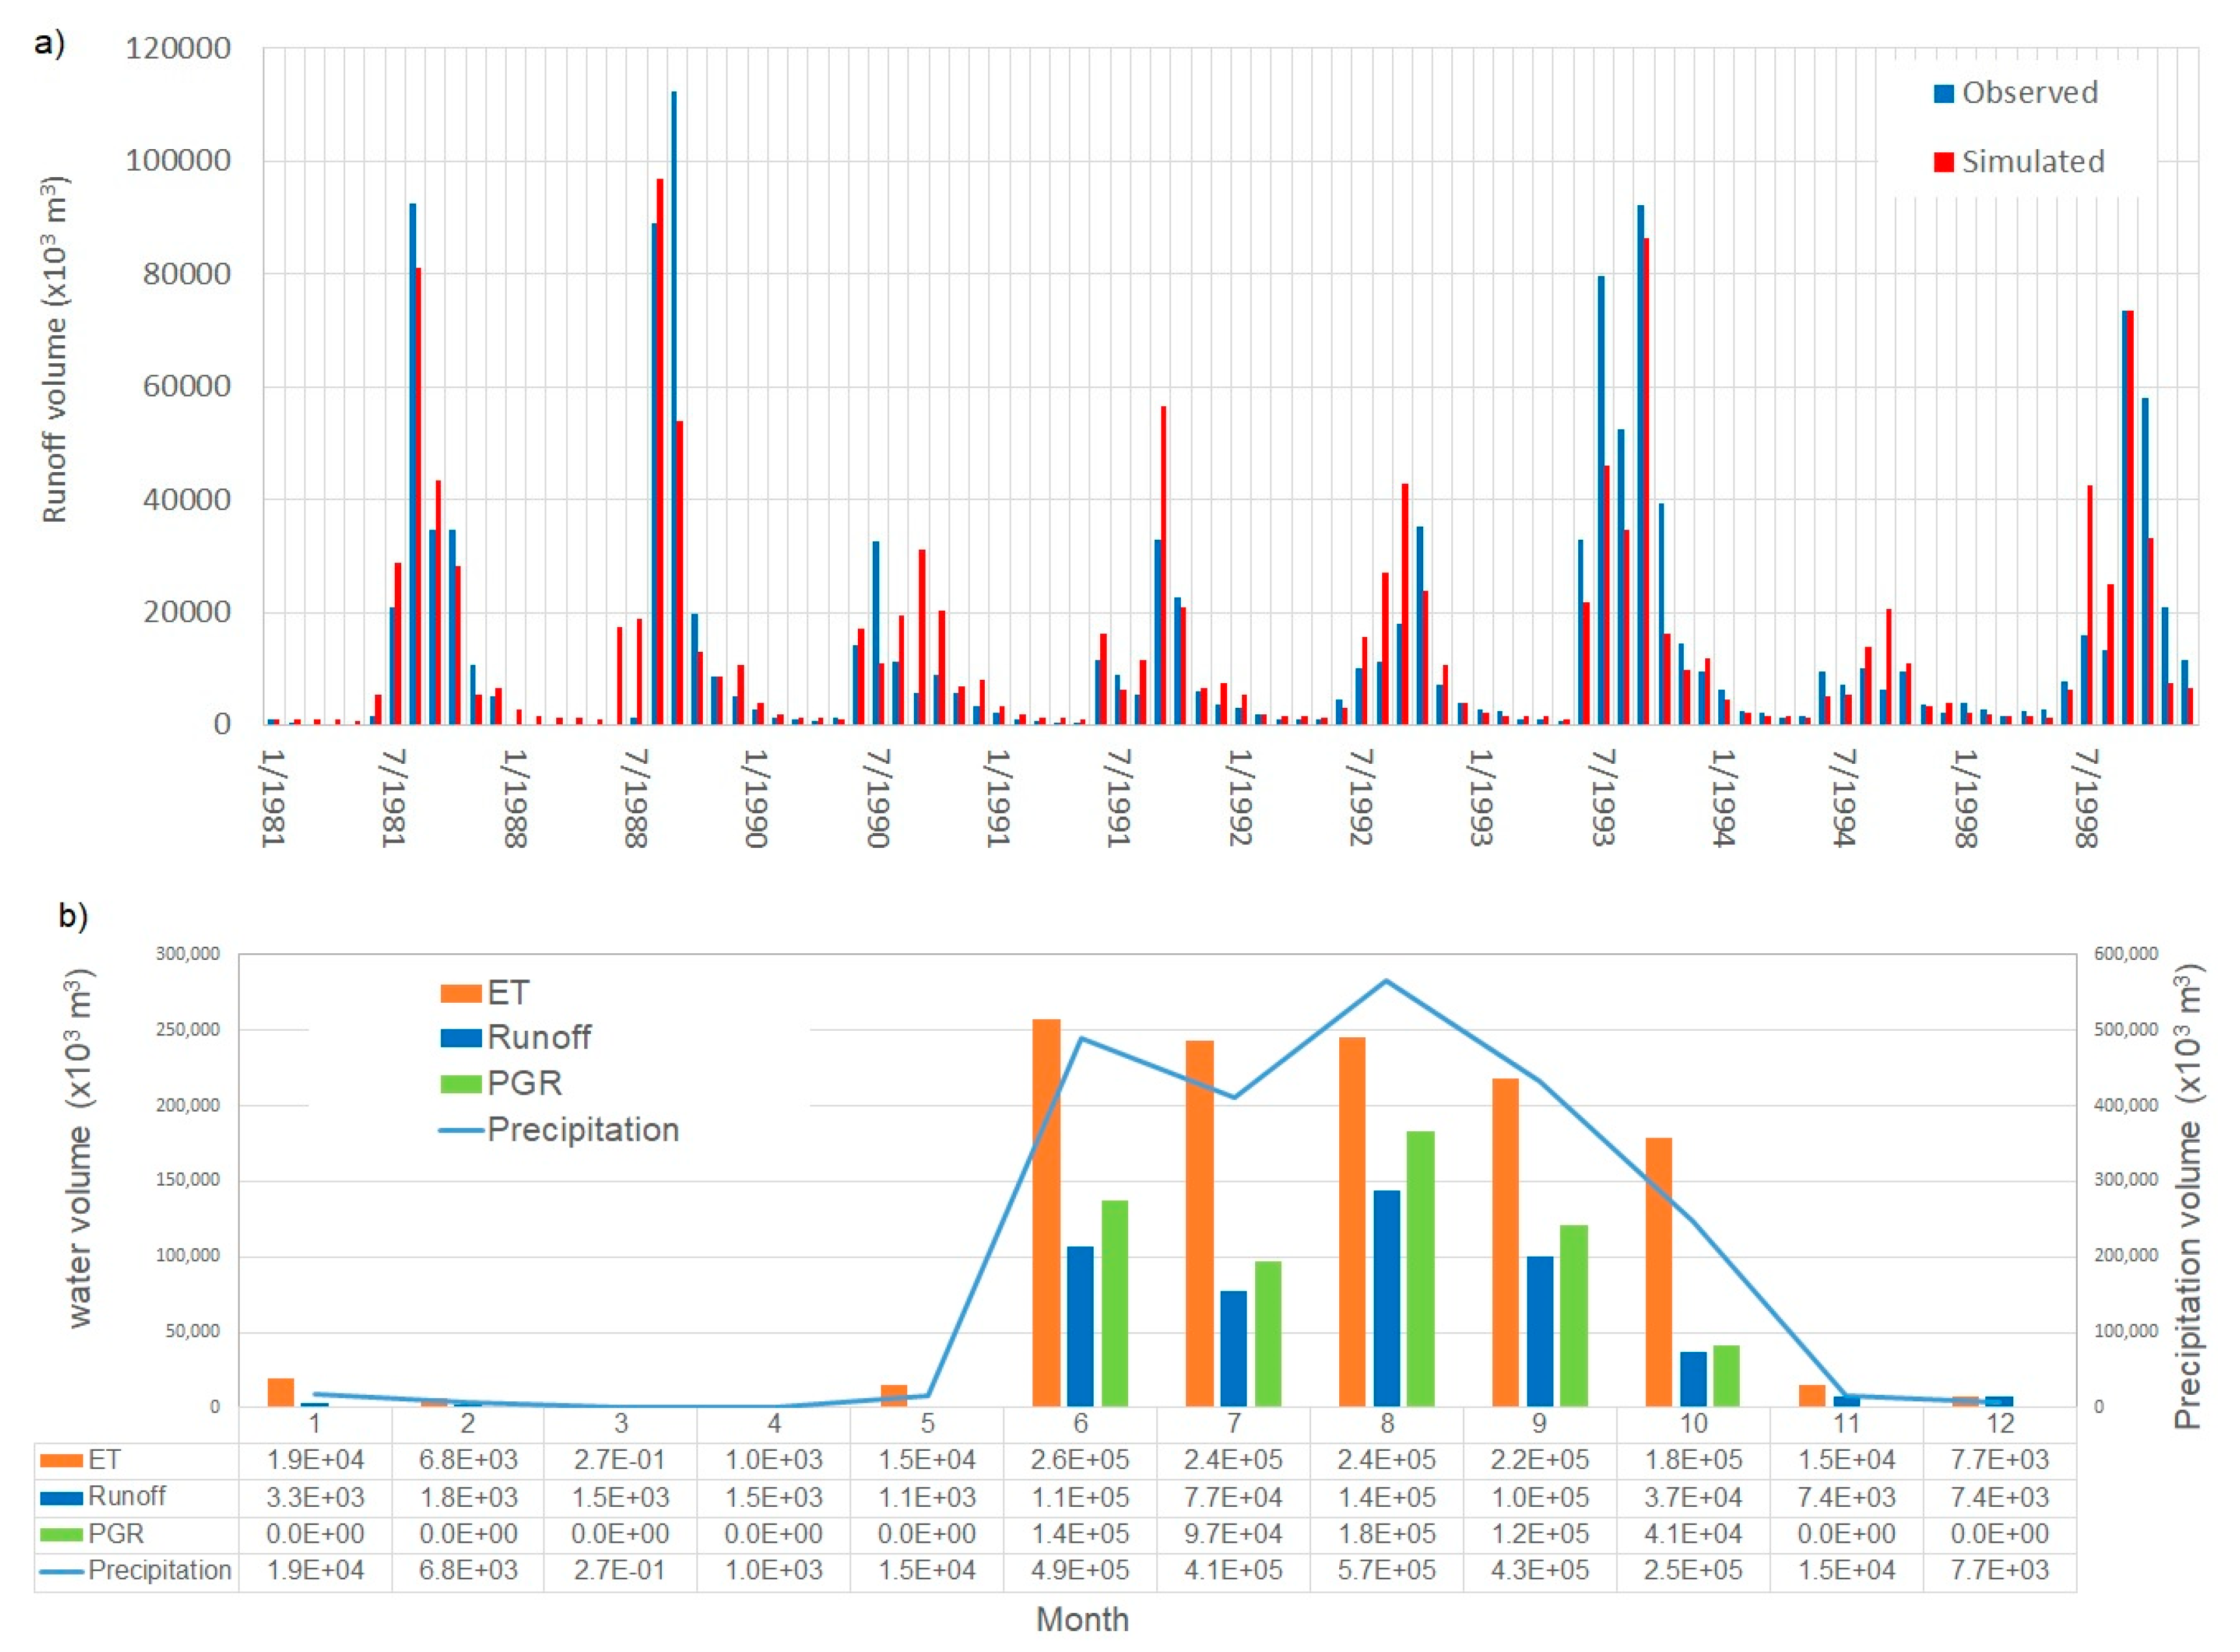2240x1652 pixels.
Task: Click the orange ET swatch in chart b legend
Action: pyautogui.click(x=460, y=994)
